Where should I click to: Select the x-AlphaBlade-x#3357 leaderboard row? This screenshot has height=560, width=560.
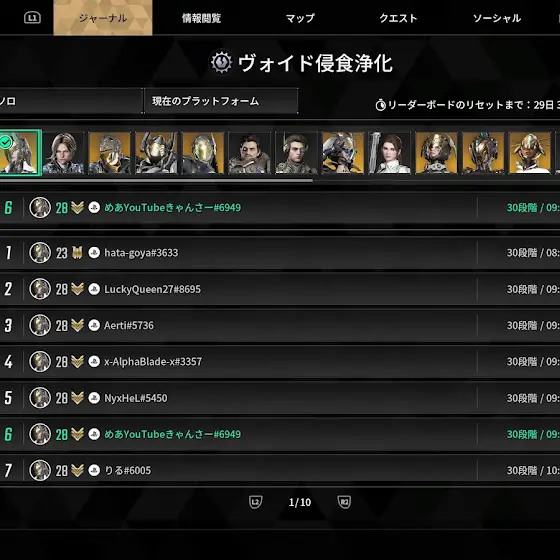point(280,361)
